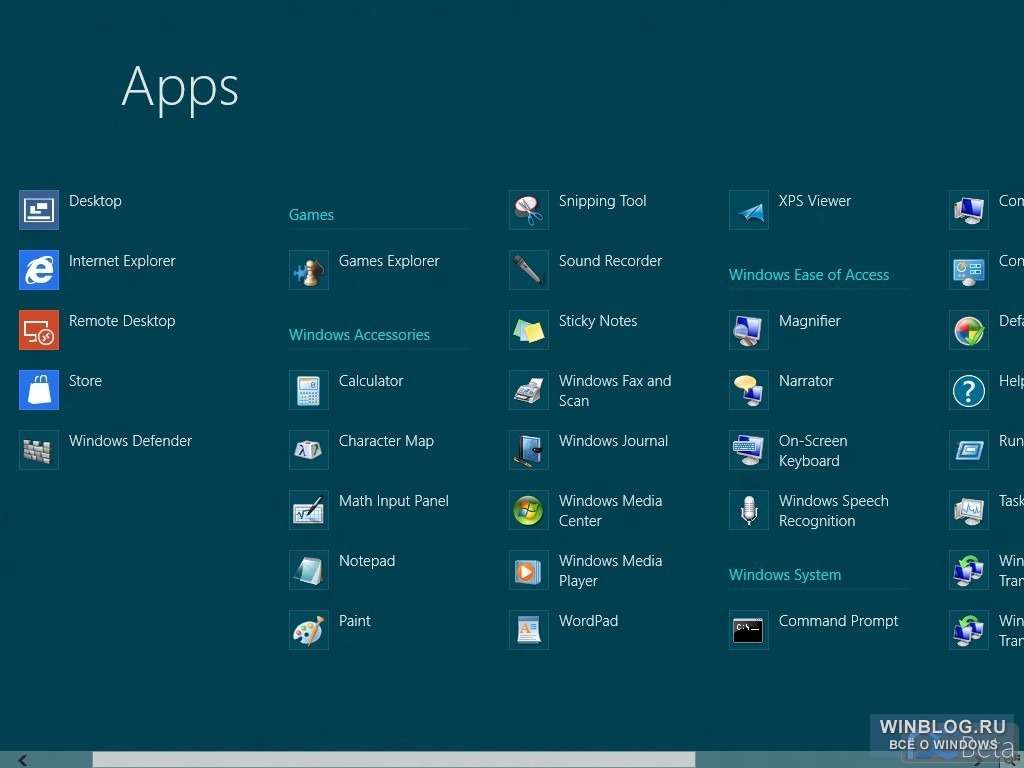The image size is (1024, 768).
Task: Open the Sticky Notes icon
Action: tap(529, 330)
